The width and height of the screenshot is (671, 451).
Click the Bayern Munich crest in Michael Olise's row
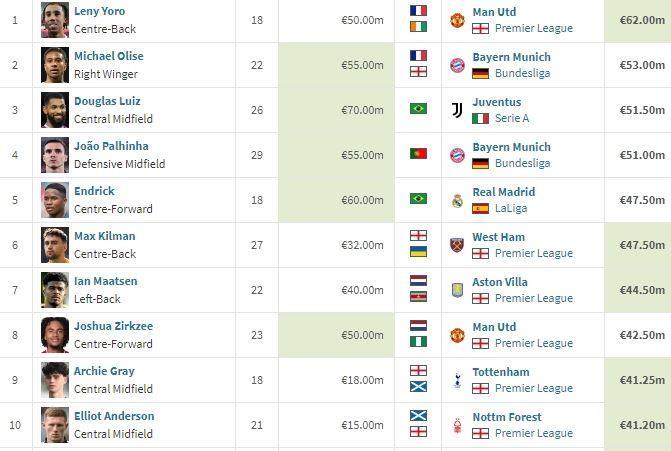[457, 65]
